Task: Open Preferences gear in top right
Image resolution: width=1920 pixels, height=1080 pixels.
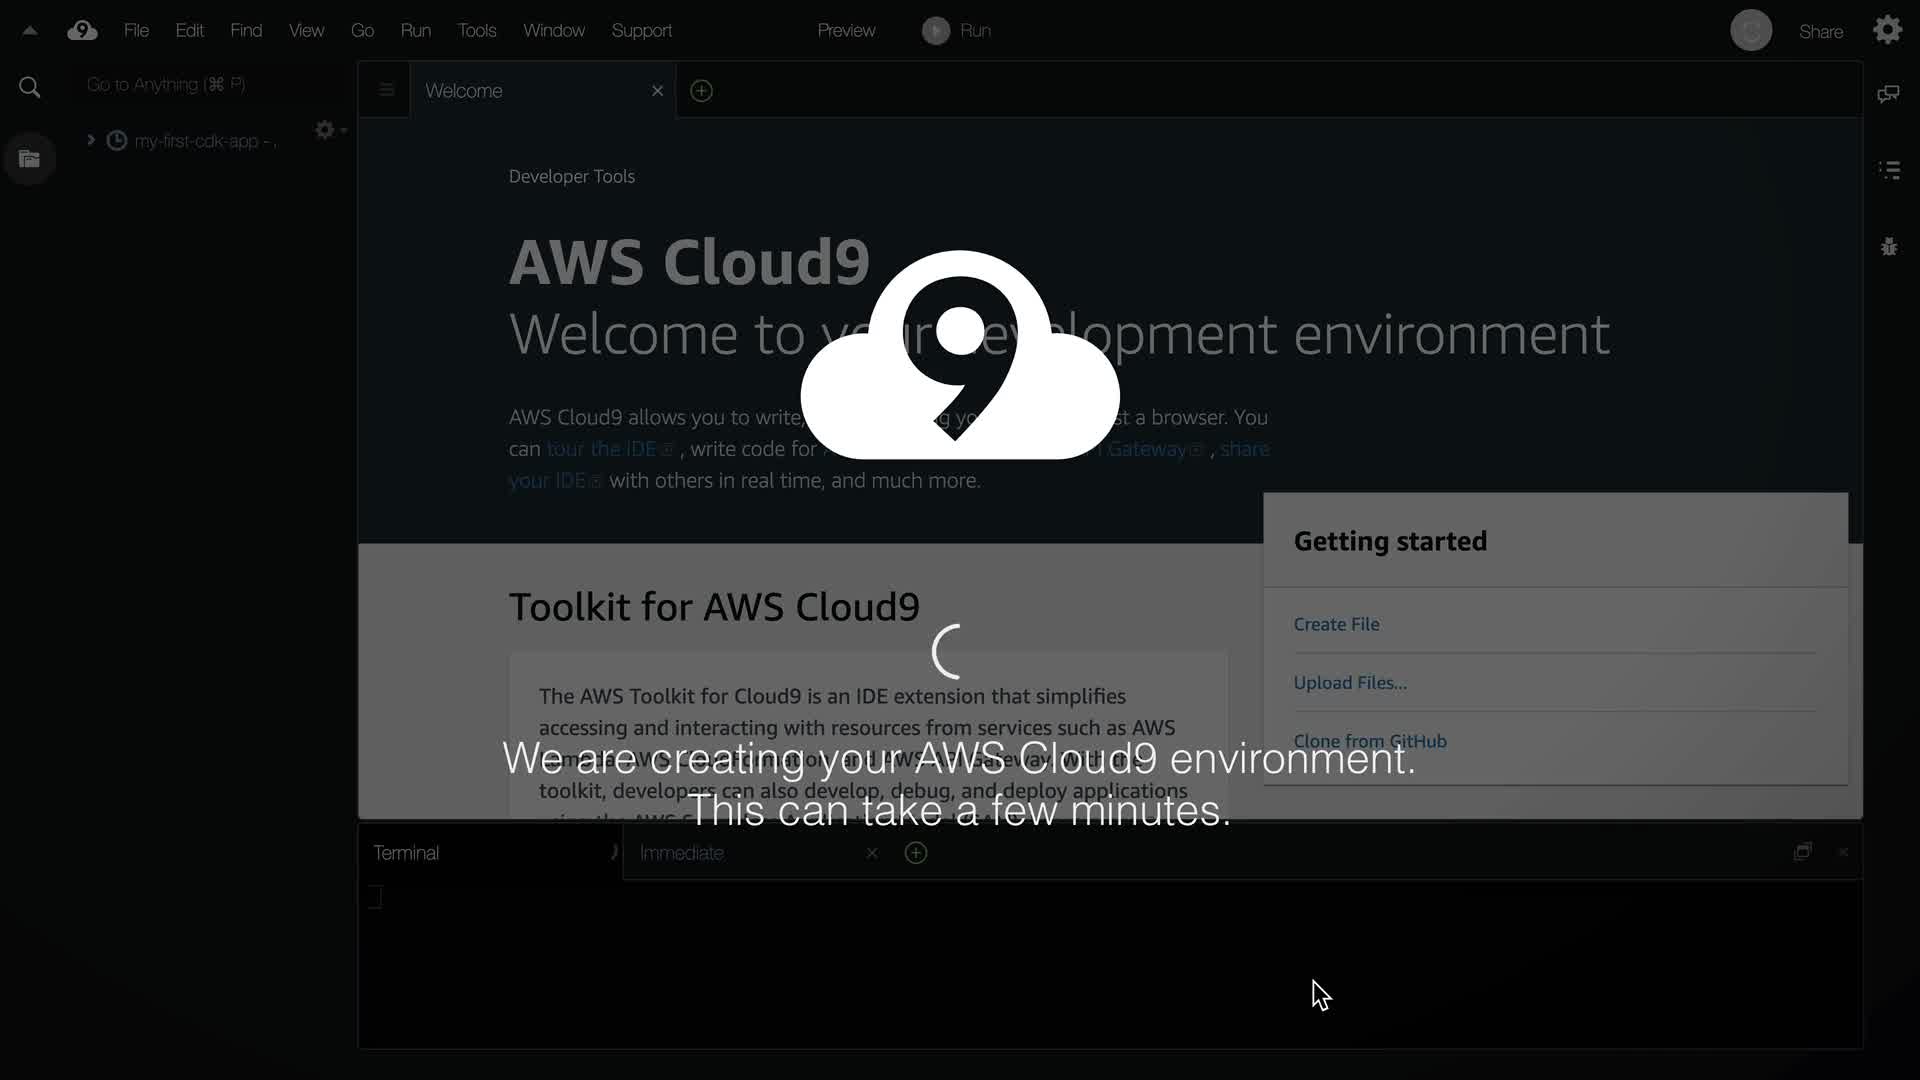Action: pos(1887,30)
